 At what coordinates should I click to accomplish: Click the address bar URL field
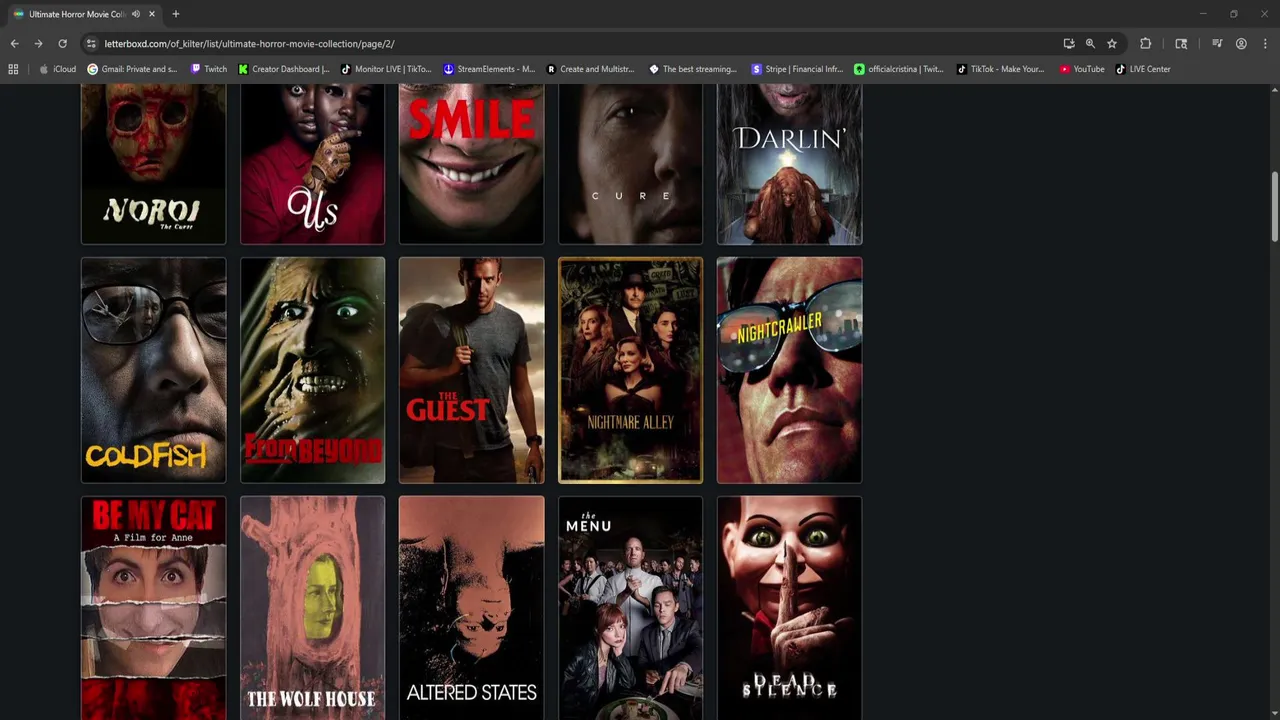coord(570,44)
